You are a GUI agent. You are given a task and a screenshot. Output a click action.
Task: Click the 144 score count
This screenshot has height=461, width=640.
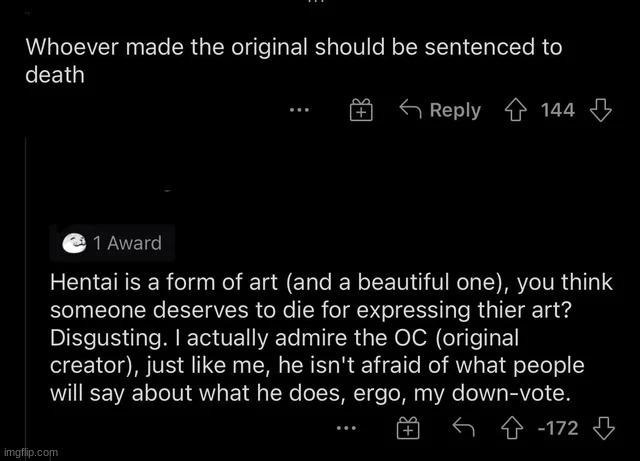[x=558, y=110]
